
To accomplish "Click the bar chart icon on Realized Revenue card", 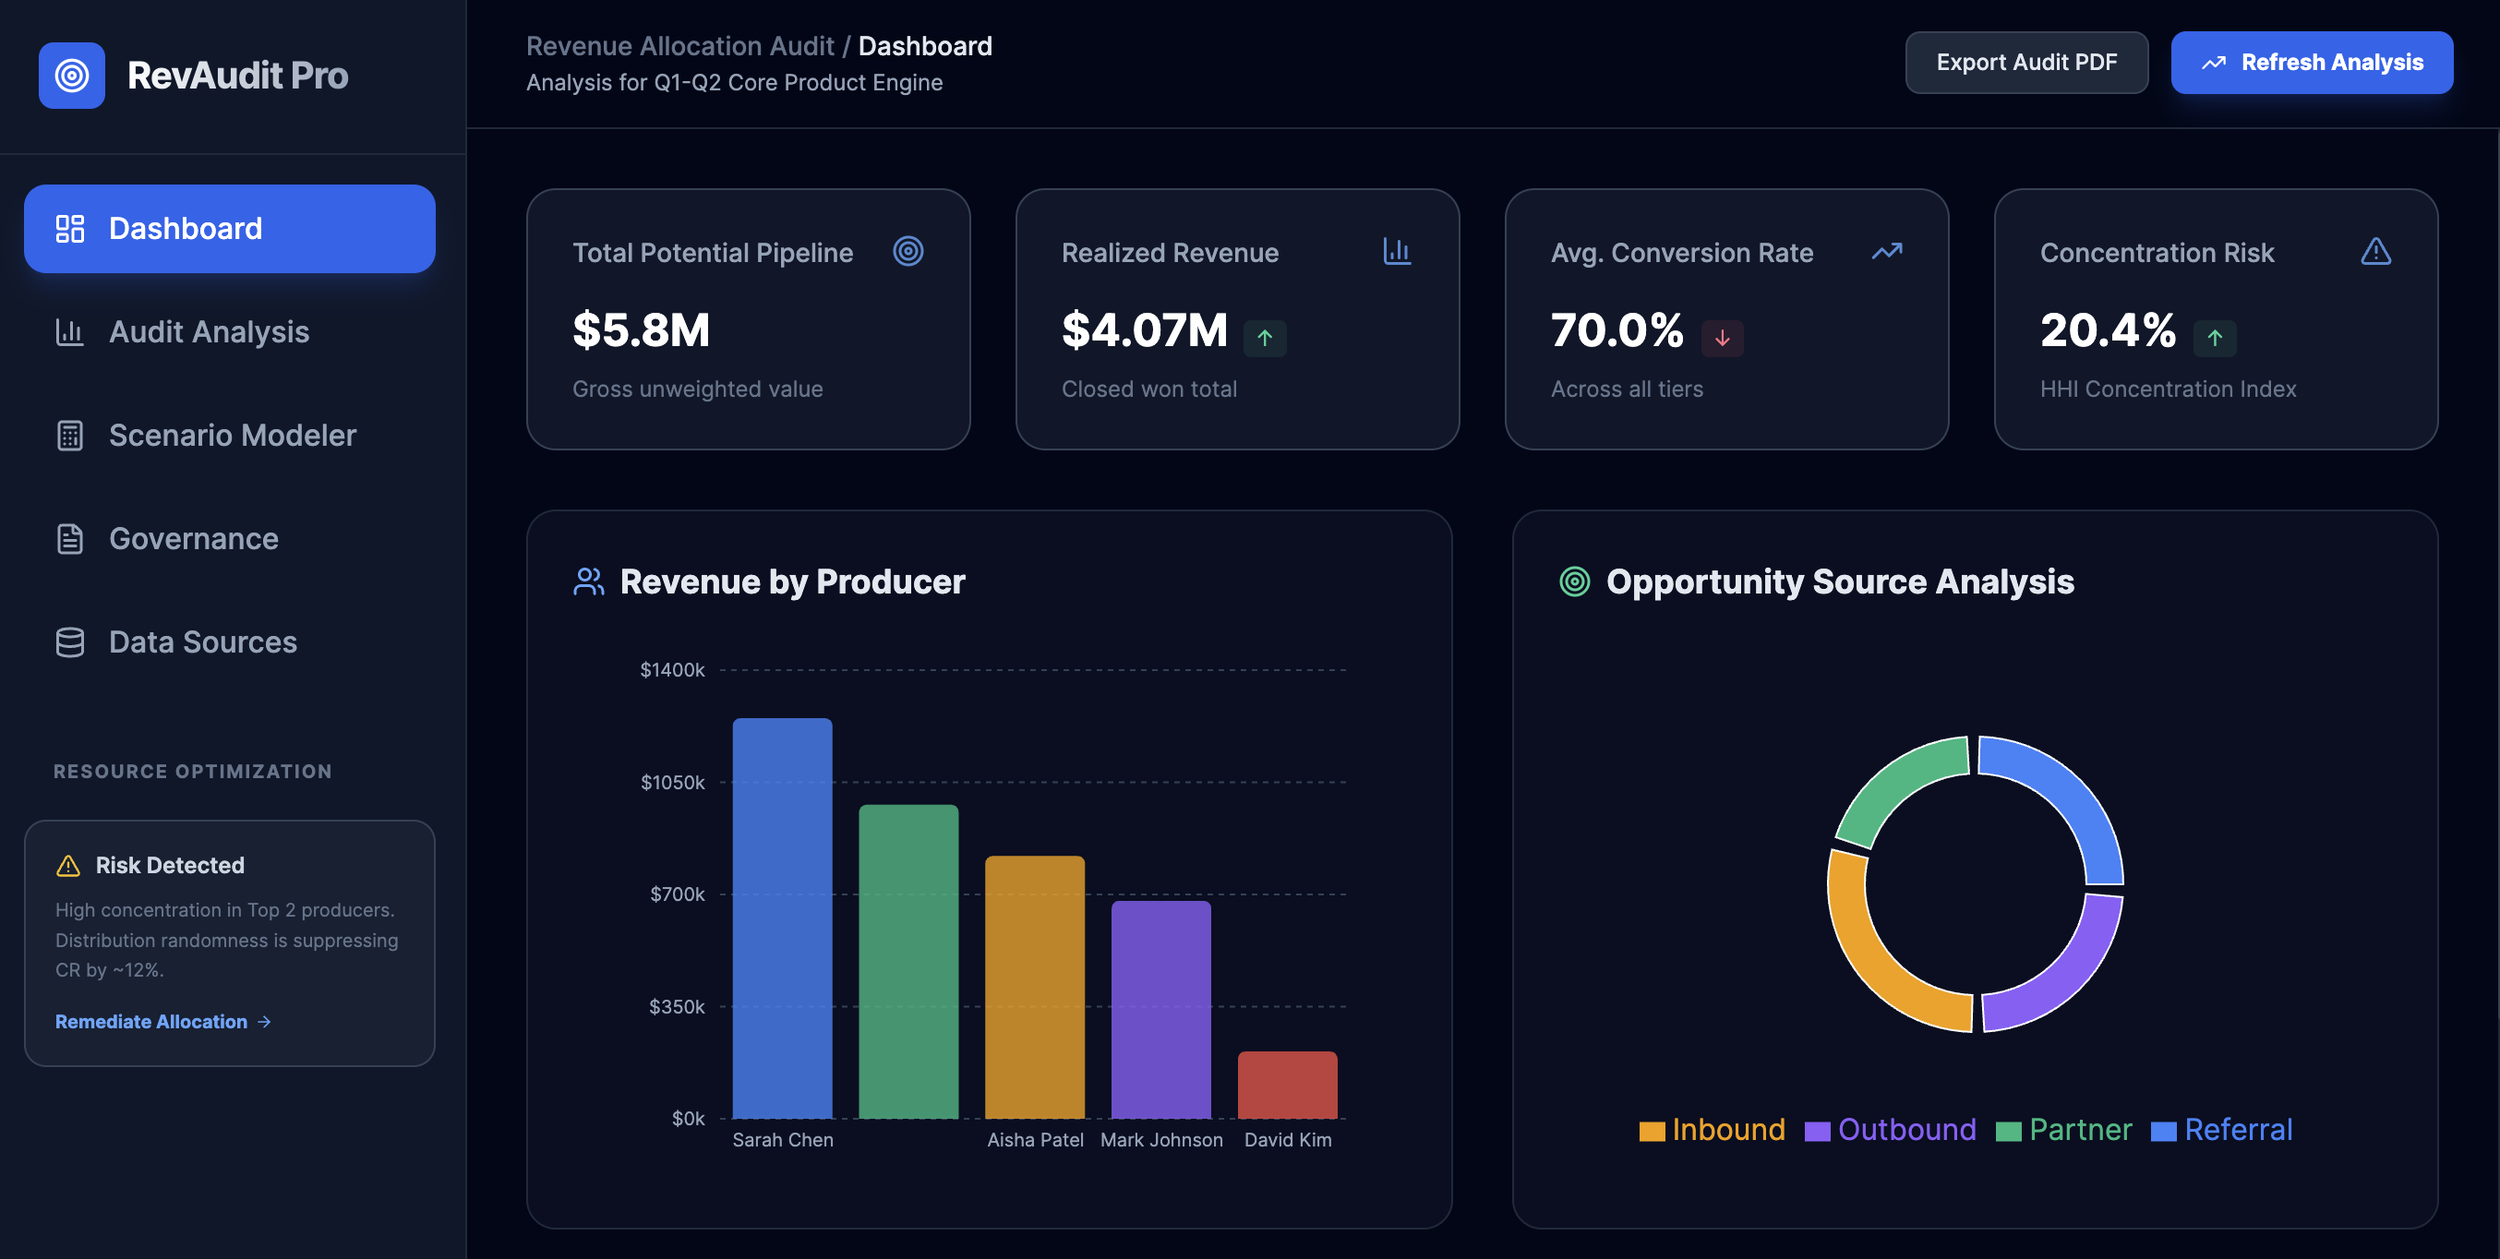I will click(1396, 251).
